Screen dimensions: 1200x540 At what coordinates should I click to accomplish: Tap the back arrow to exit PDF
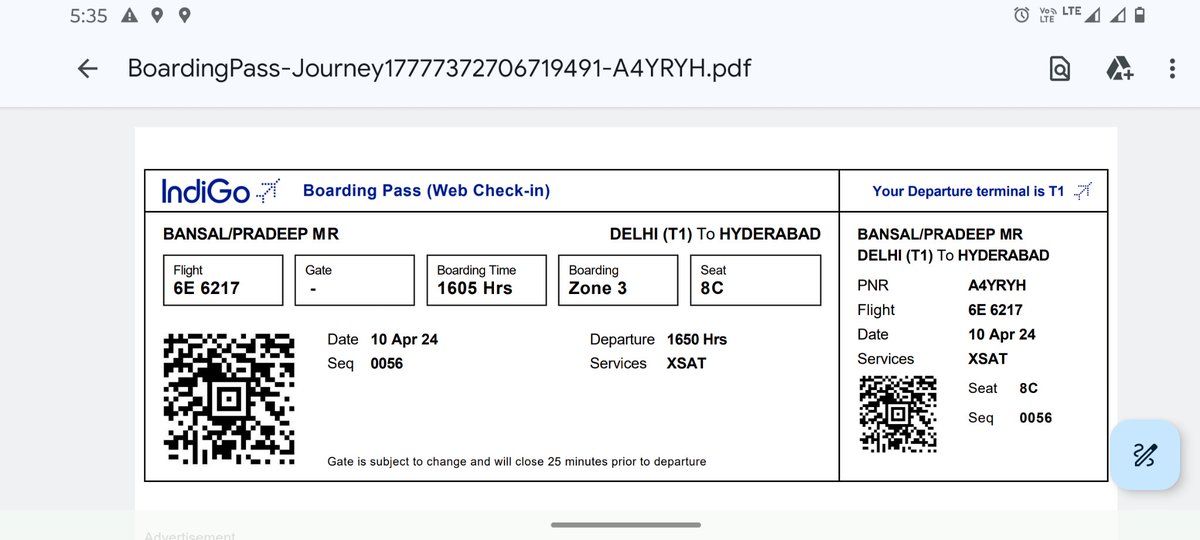87,68
